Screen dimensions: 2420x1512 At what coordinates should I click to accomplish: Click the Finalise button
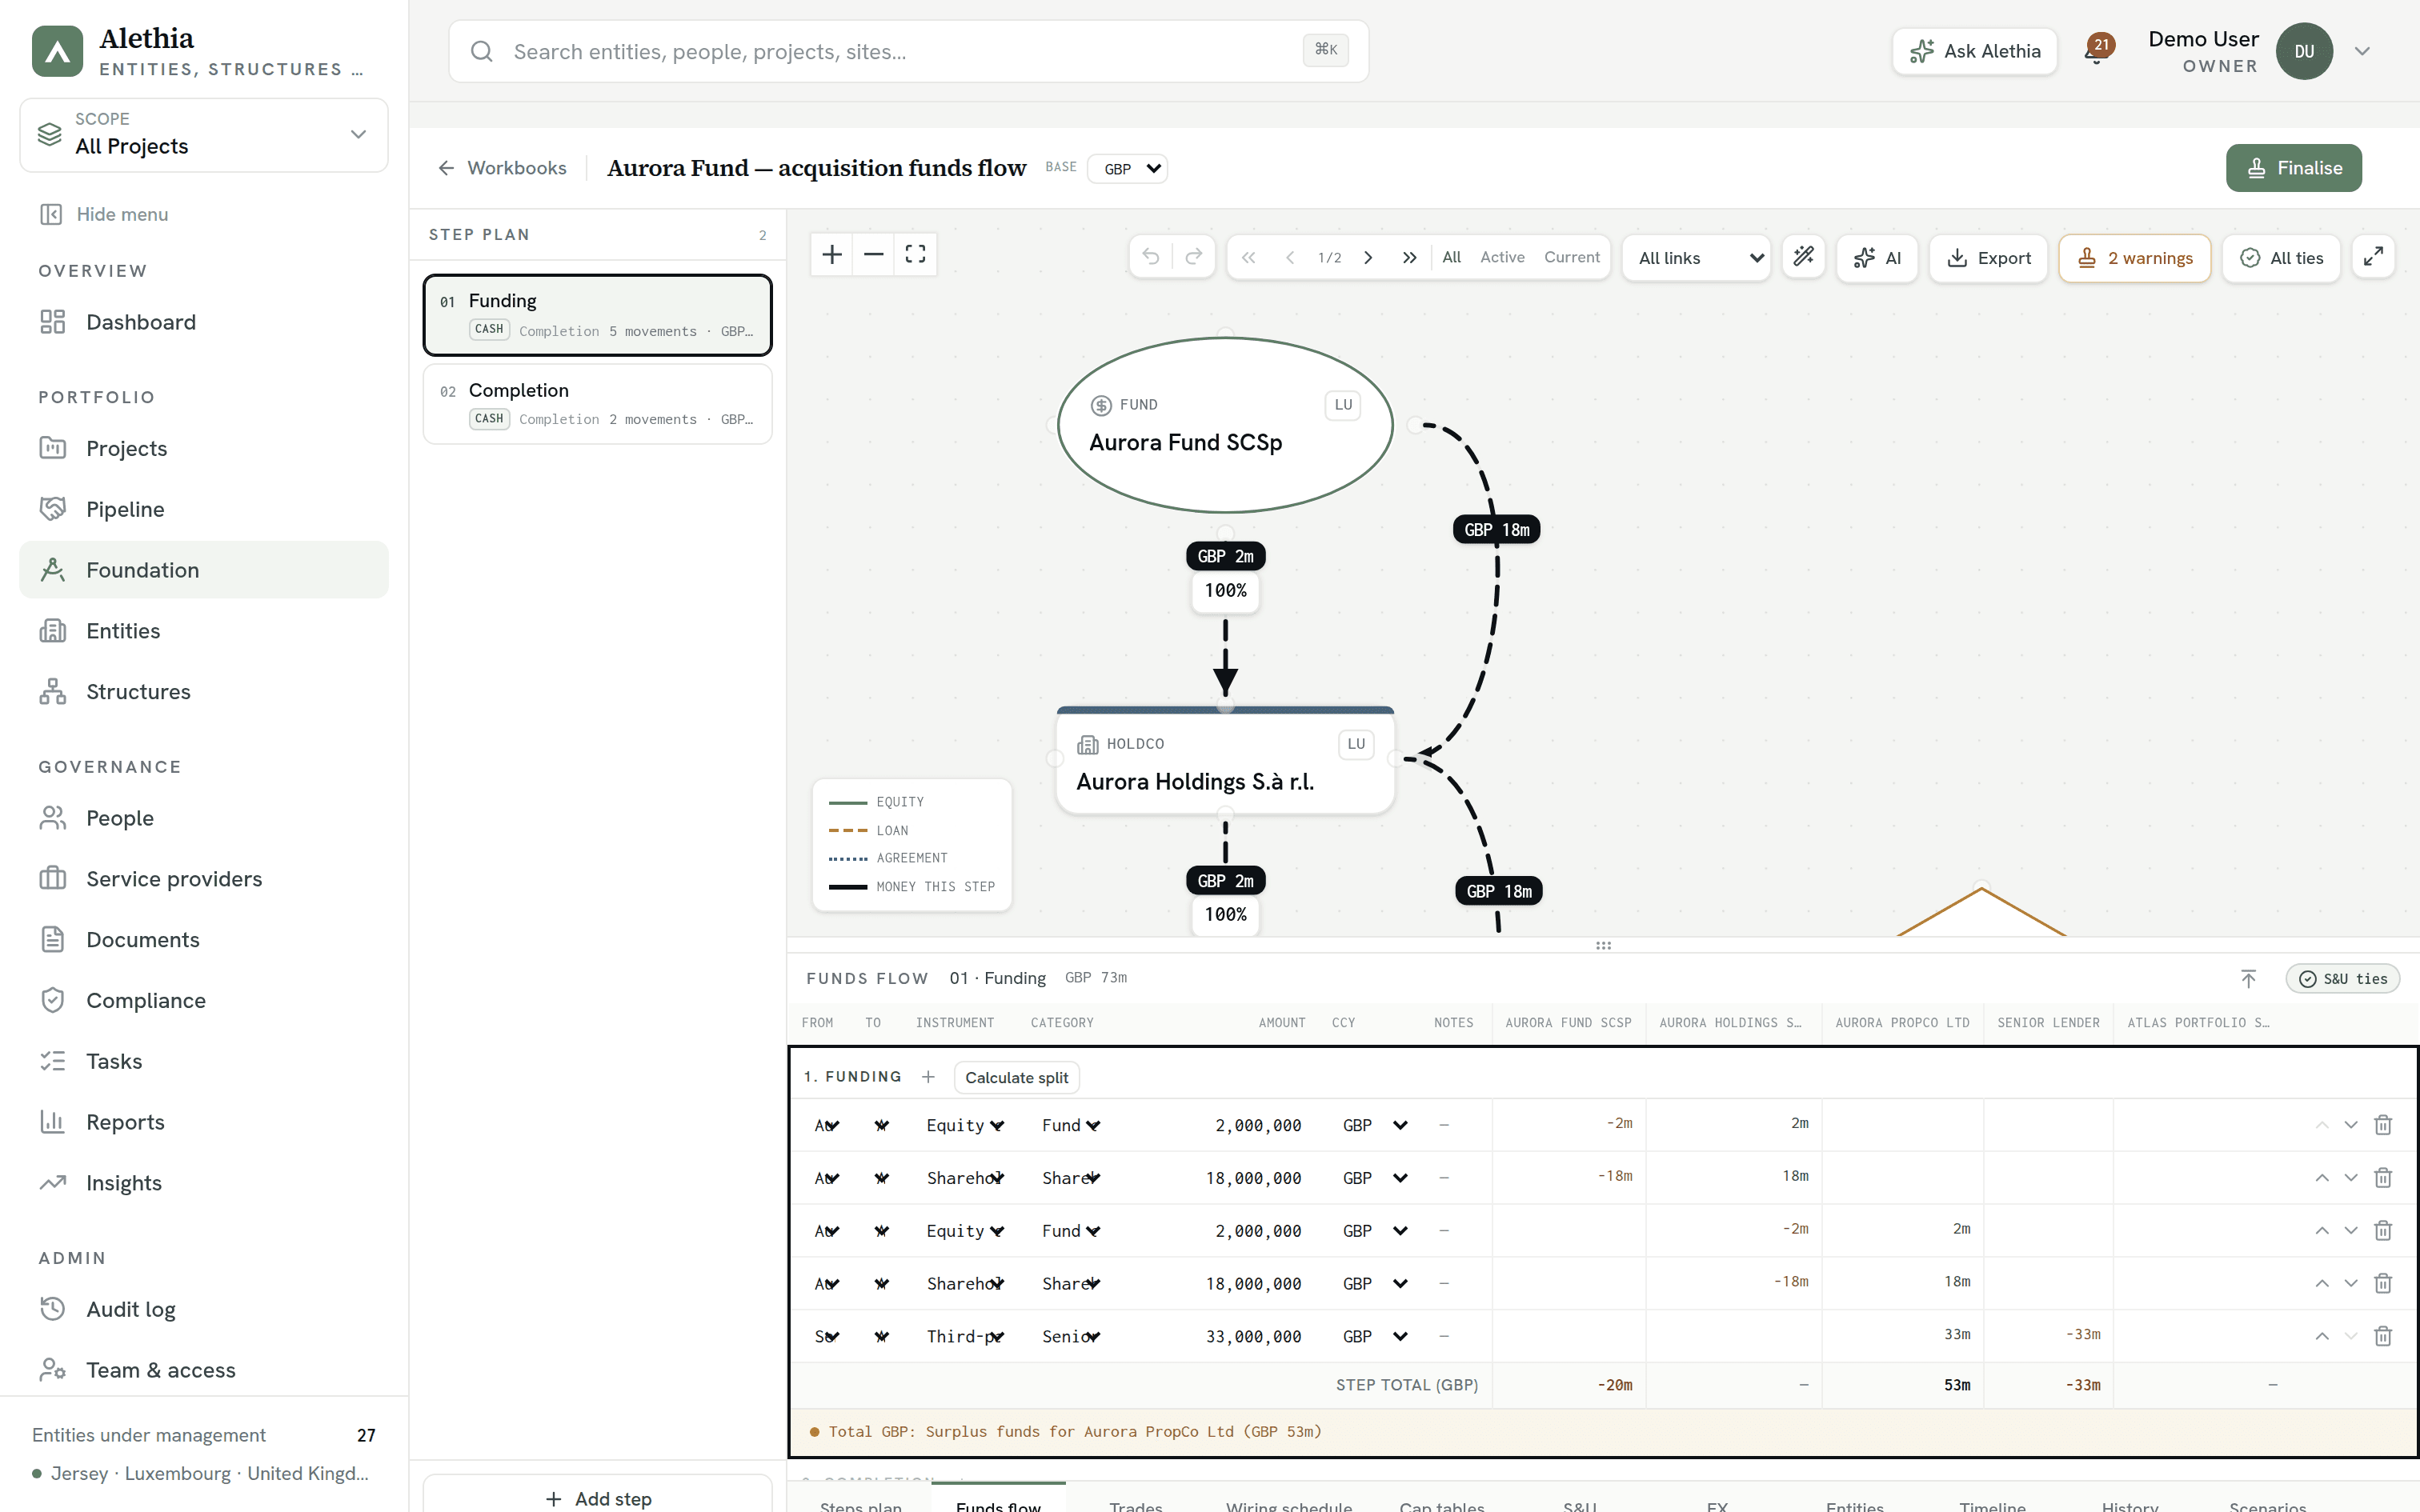coord(2293,168)
